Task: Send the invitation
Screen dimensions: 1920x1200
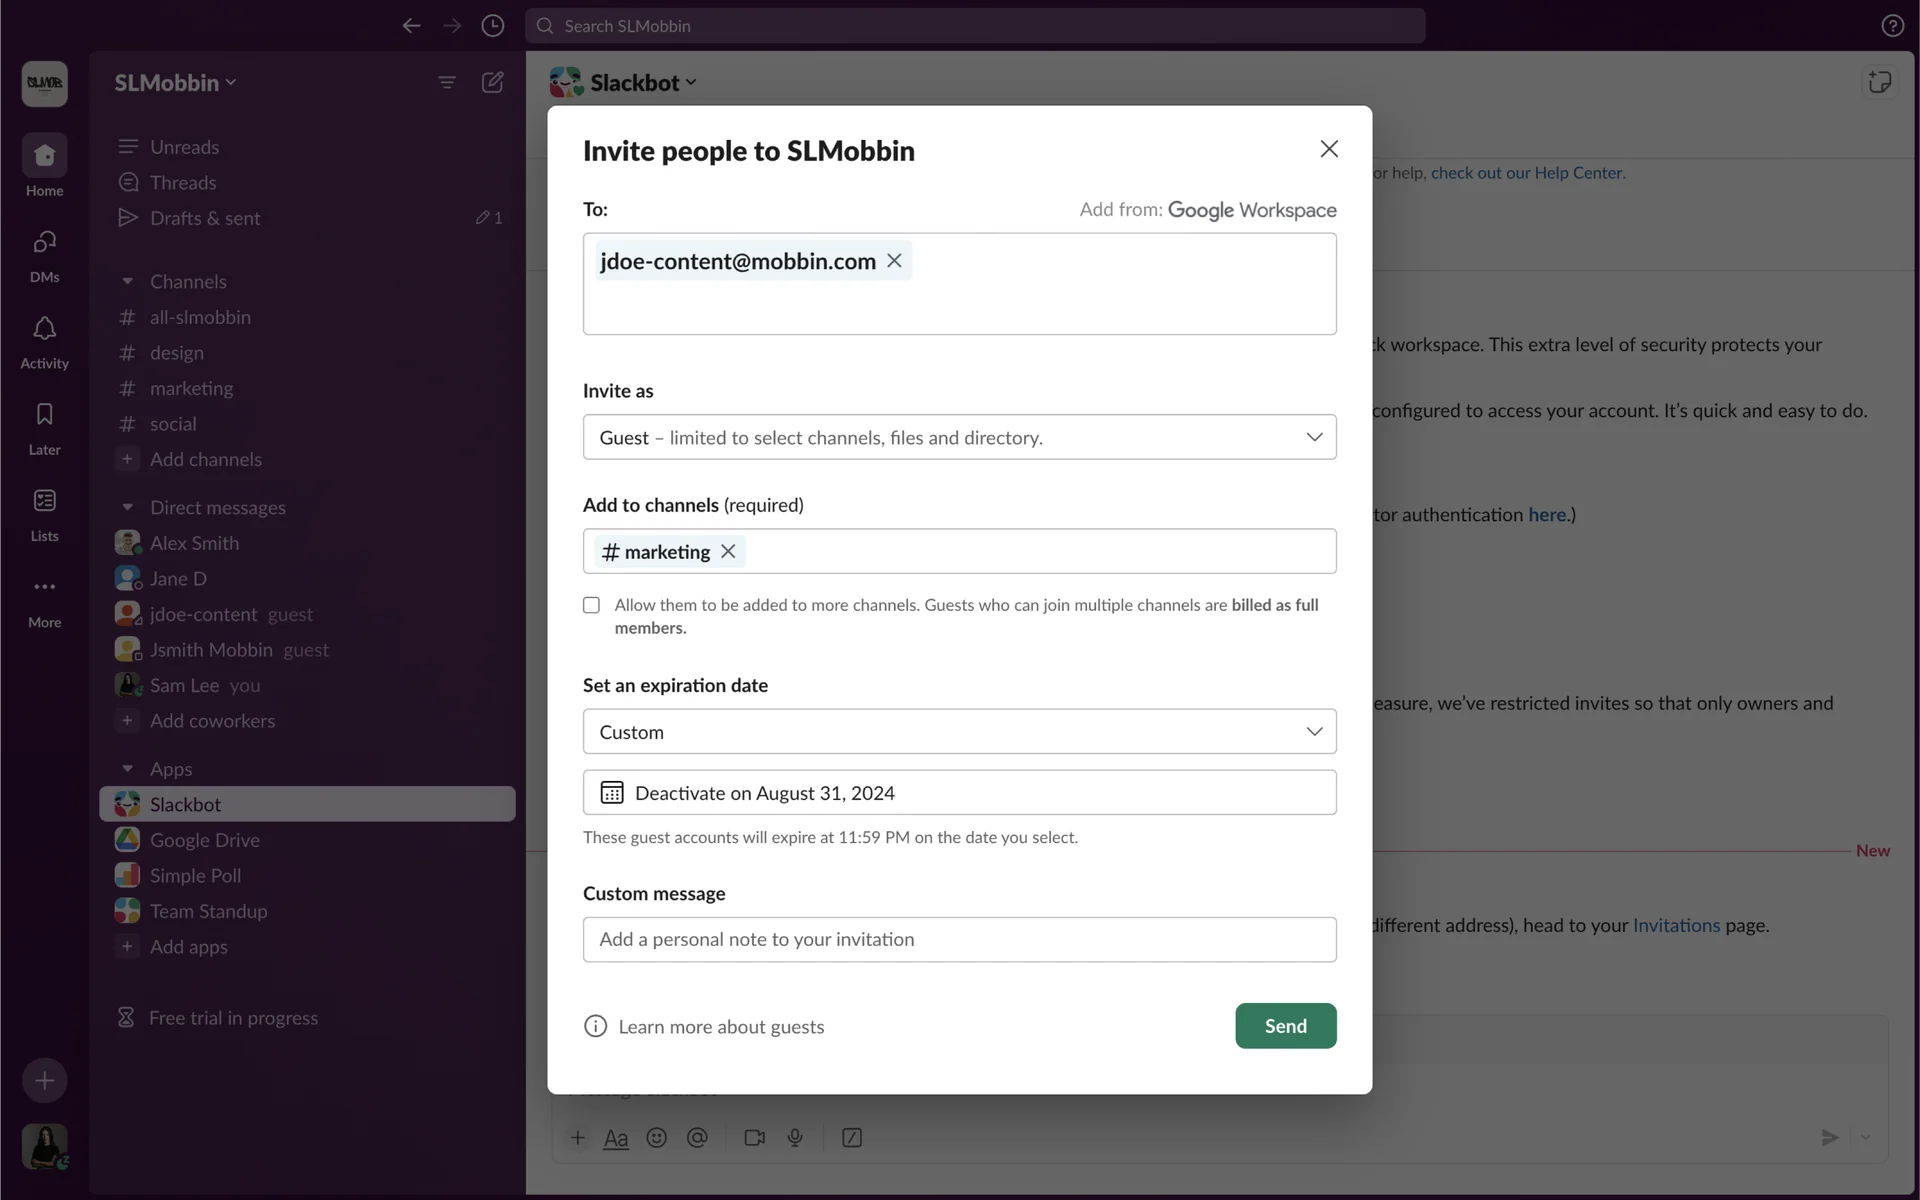Action: (1285, 1025)
